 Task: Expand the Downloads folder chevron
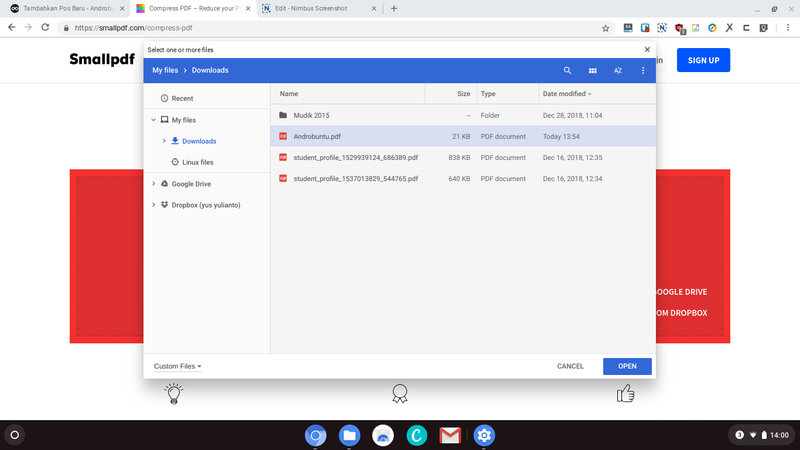click(x=164, y=141)
